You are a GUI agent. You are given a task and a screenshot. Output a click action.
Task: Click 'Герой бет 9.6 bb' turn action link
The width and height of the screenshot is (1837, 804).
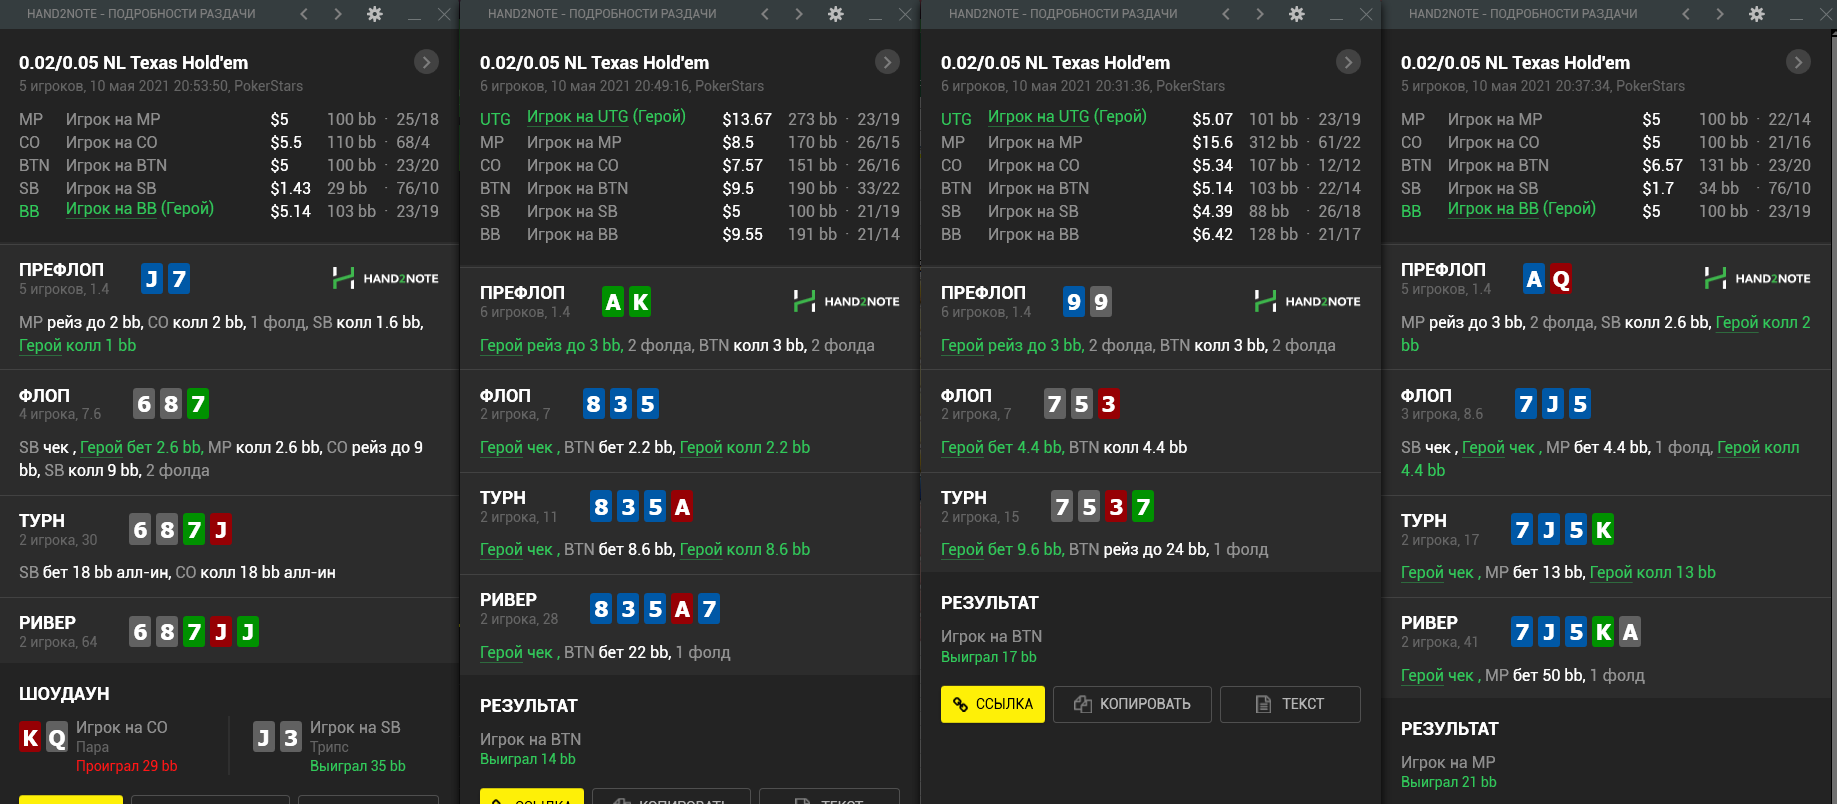[x=1001, y=549]
